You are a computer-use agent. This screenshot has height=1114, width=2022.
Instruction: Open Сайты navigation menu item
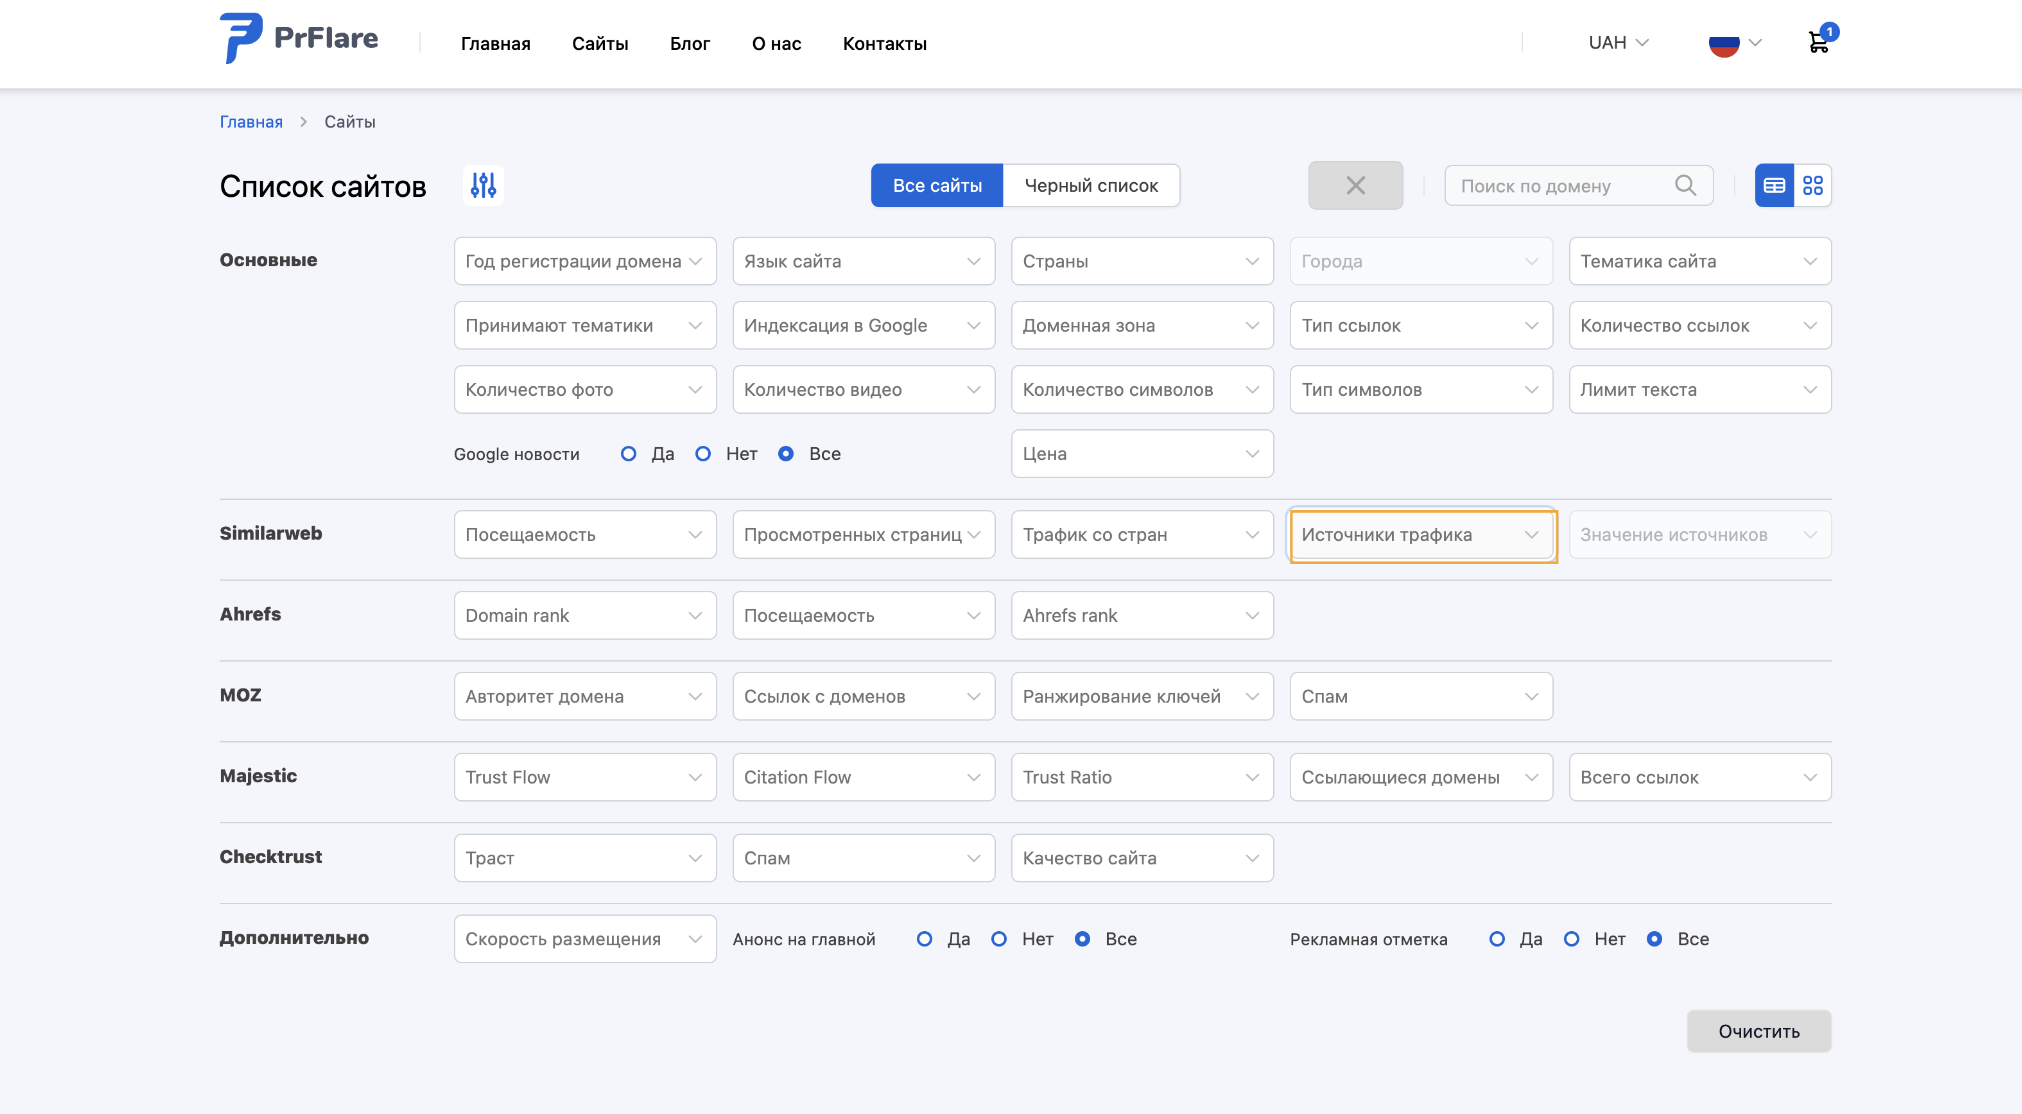(600, 43)
